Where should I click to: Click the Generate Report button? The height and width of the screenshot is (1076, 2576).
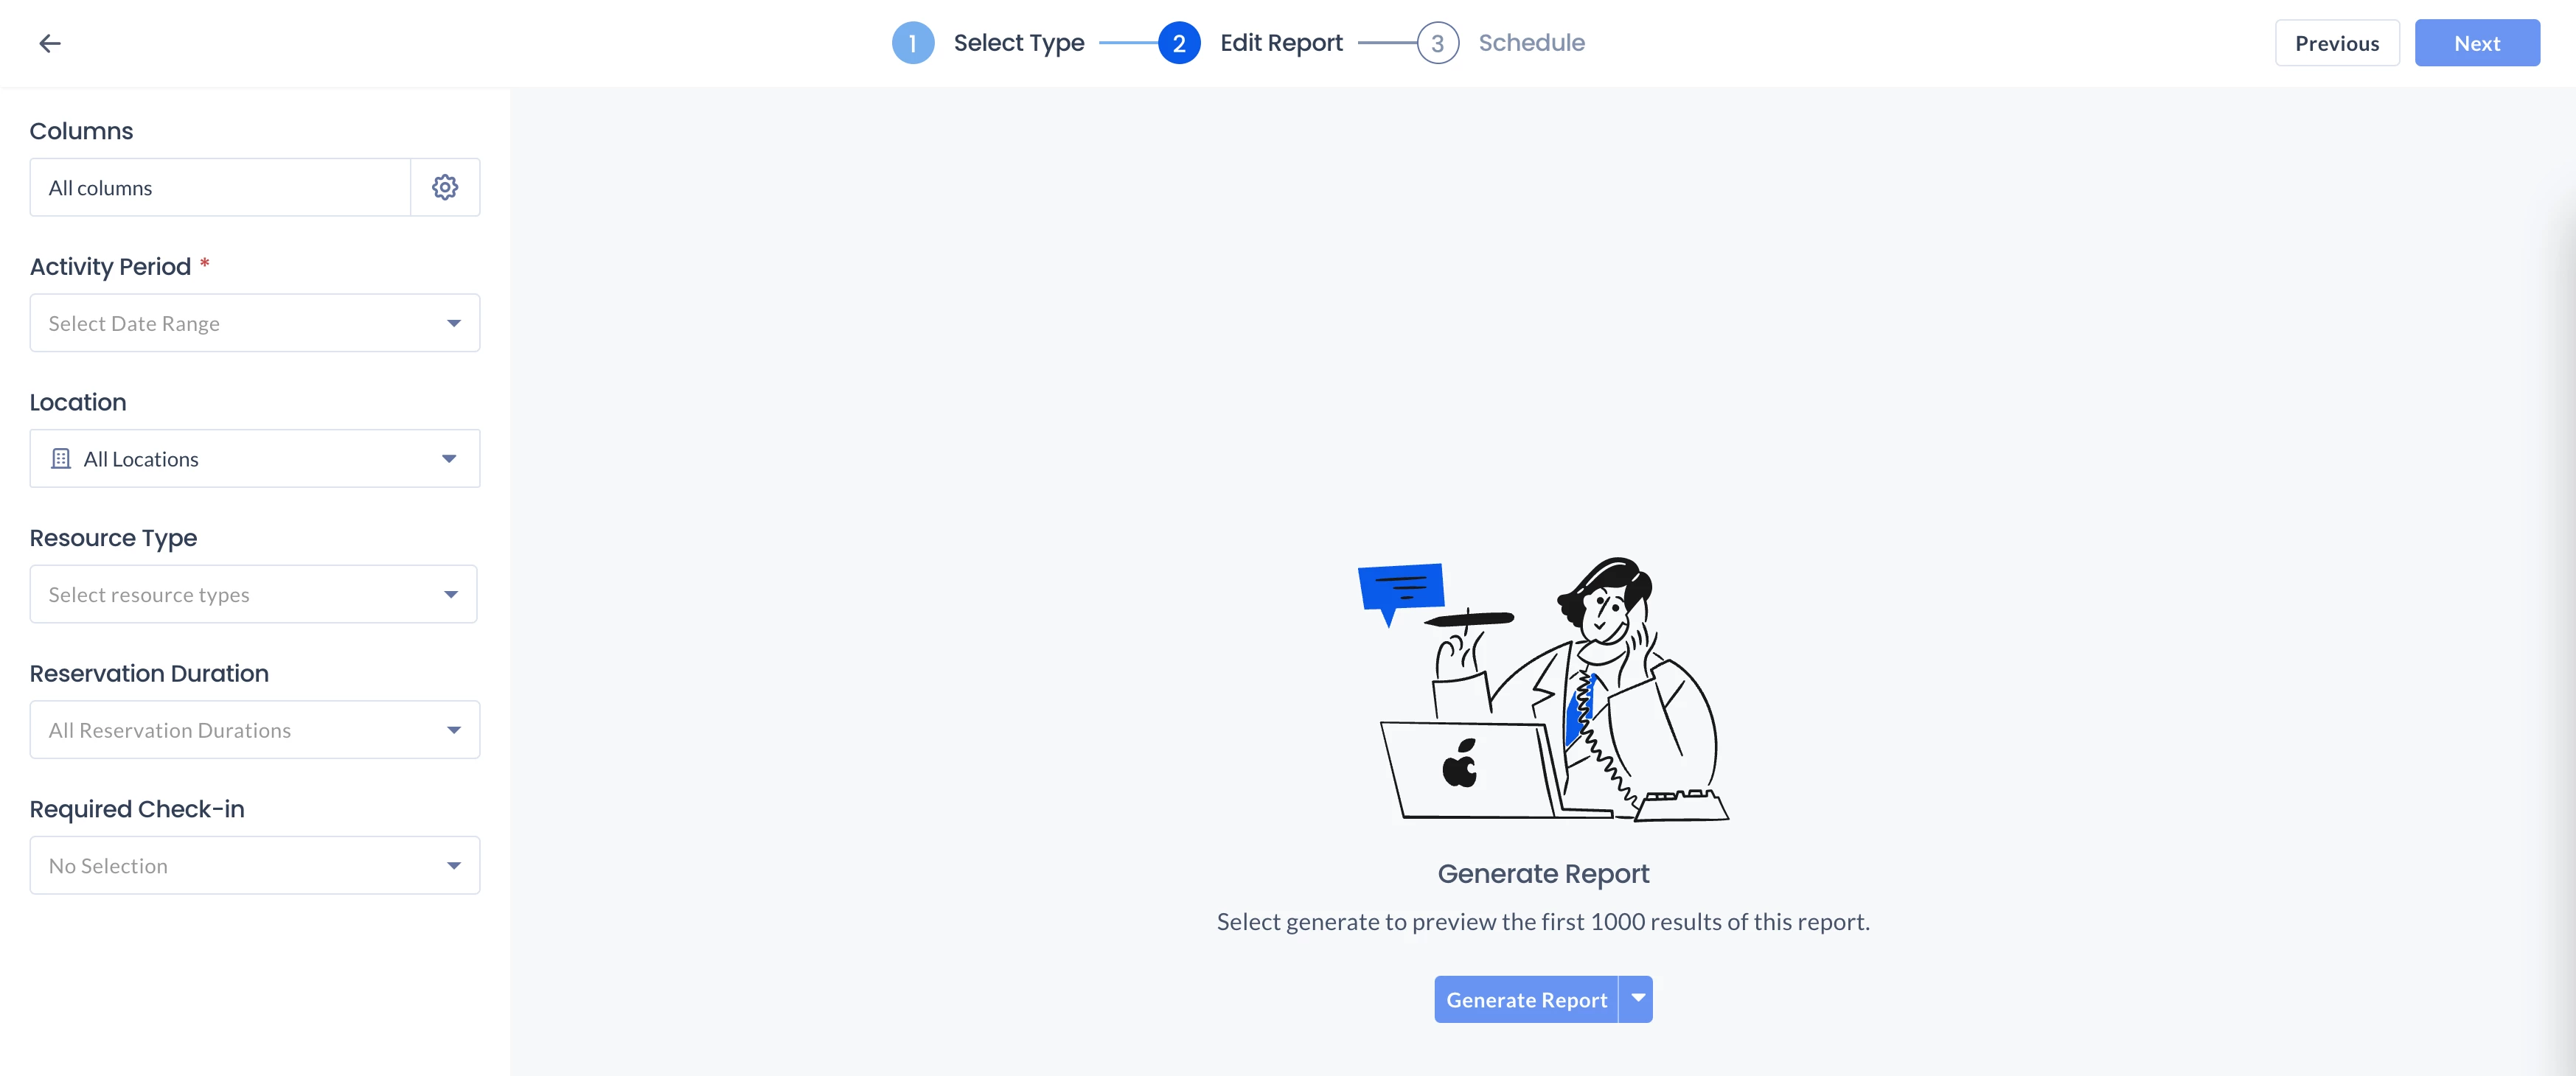(x=1526, y=999)
